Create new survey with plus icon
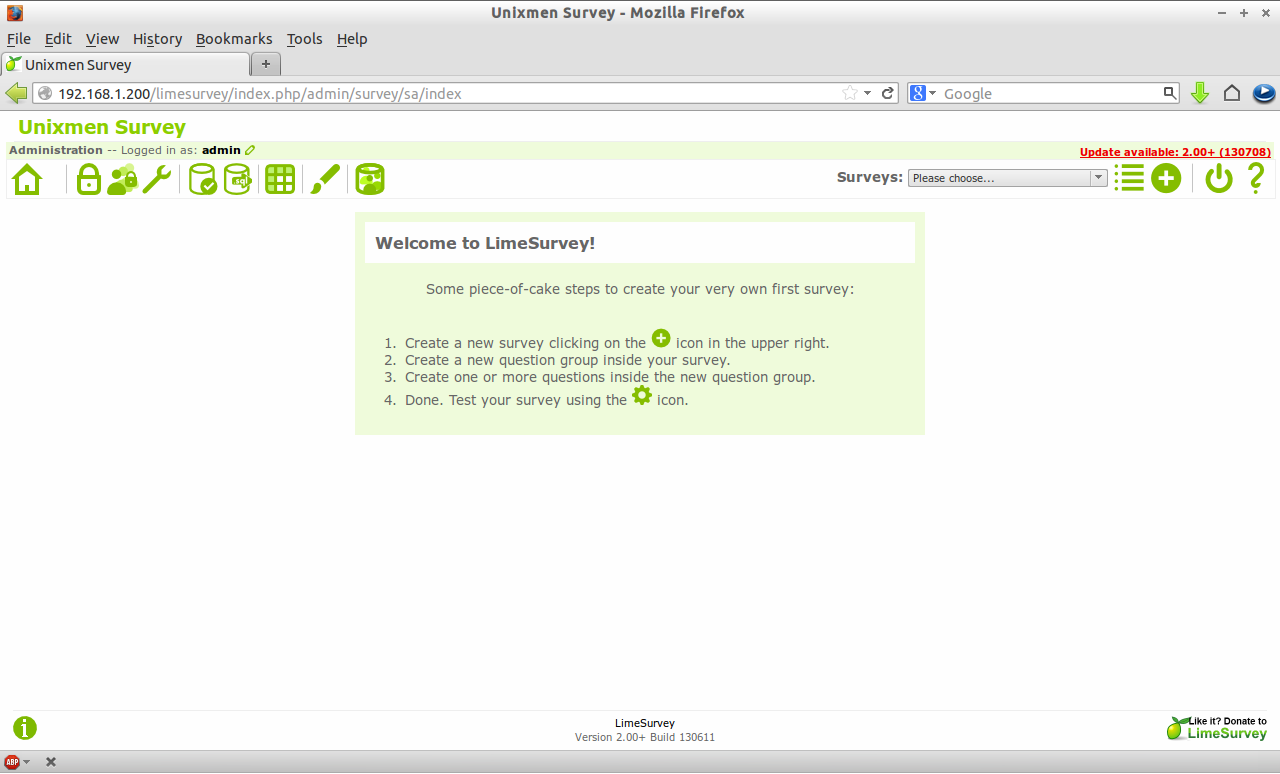Screen dimensions: 1280x774 [x=1166, y=179]
